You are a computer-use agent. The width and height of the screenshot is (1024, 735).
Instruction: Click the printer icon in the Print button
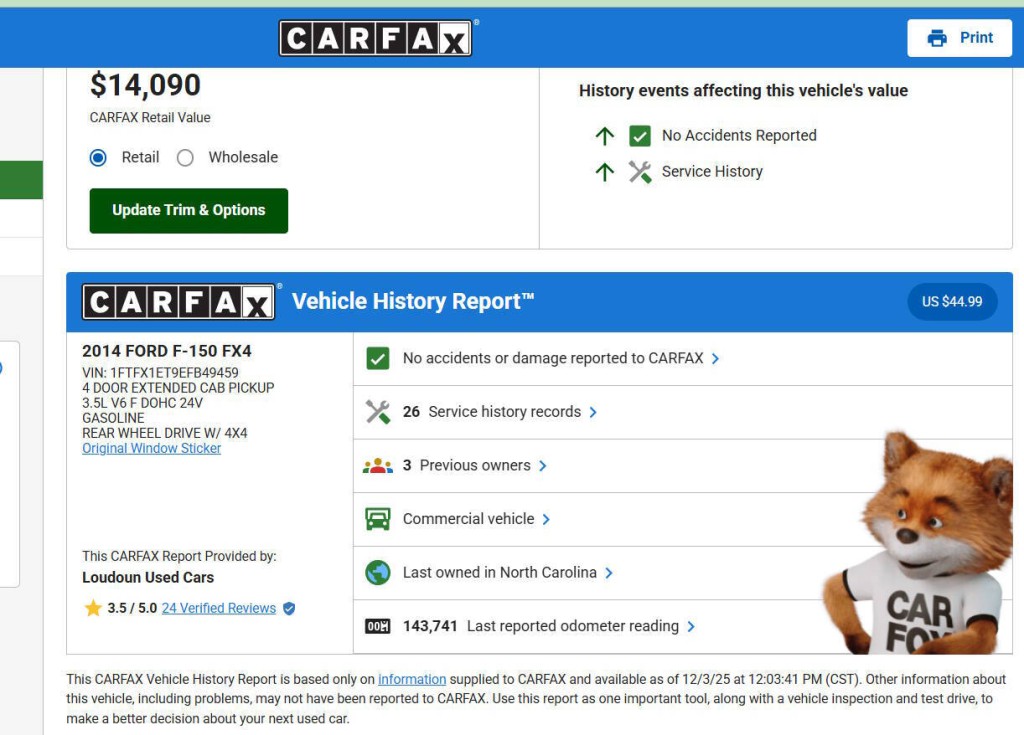[936, 37]
